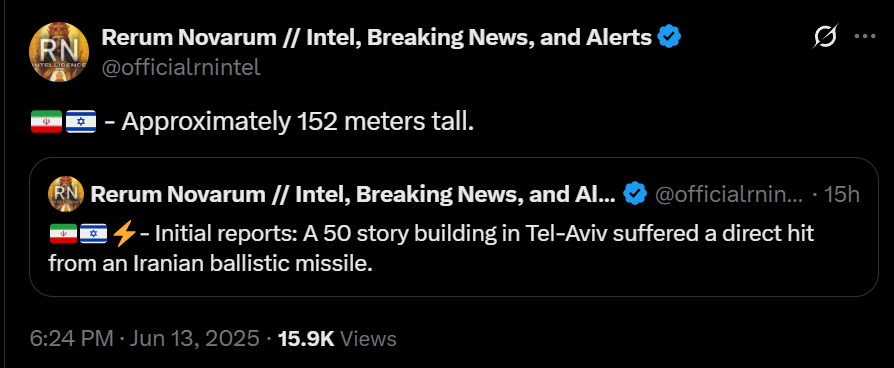The height and width of the screenshot is (368, 894).
Task: Click the blue verified badge beside main author name
Action: (669, 38)
